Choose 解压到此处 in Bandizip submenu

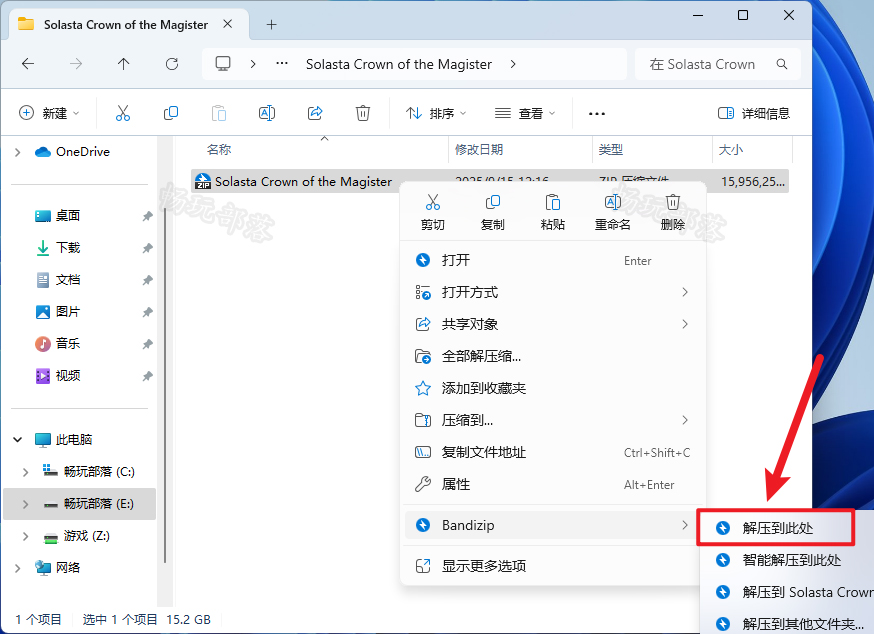(776, 527)
